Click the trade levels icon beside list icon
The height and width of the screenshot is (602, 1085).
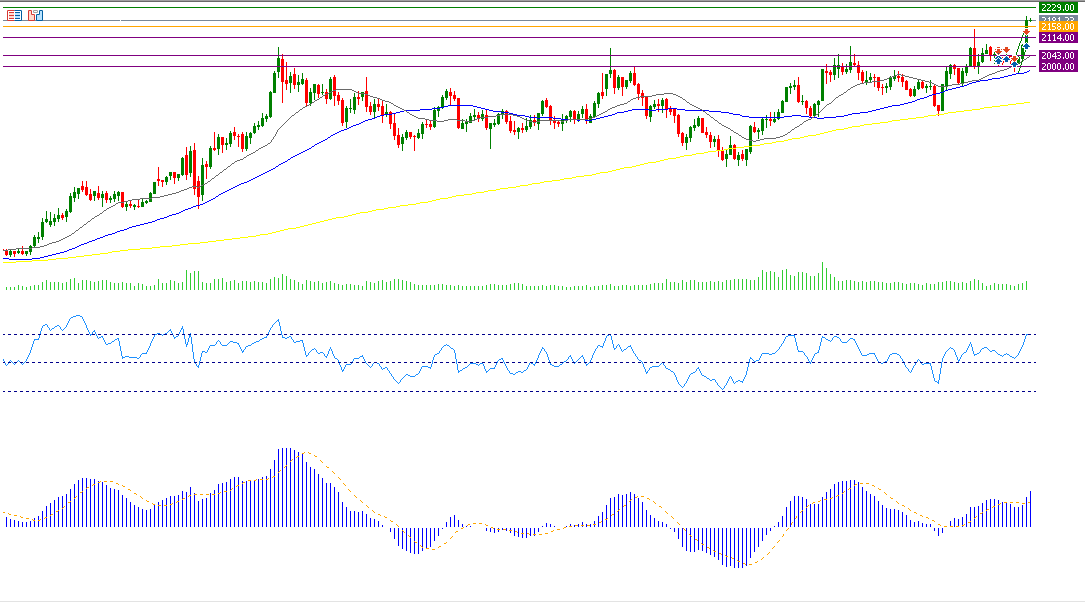(x=36, y=15)
